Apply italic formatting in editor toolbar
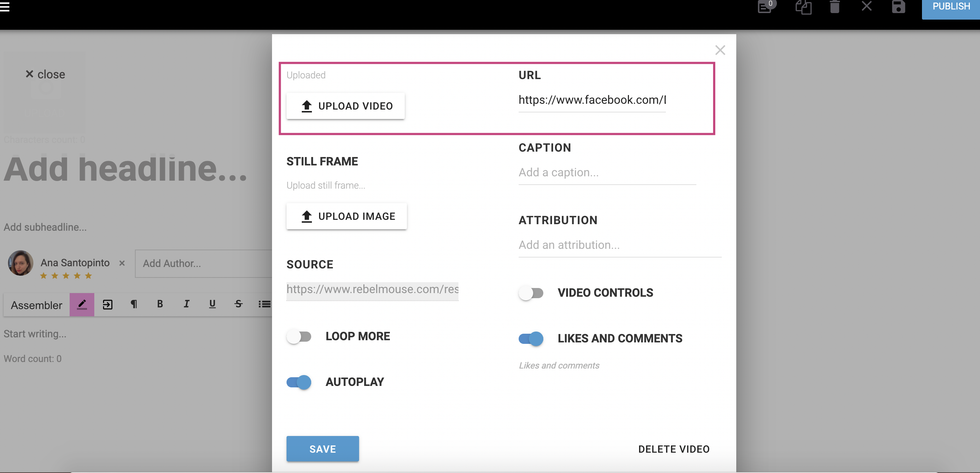980x473 pixels. click(x=186, y=304)
